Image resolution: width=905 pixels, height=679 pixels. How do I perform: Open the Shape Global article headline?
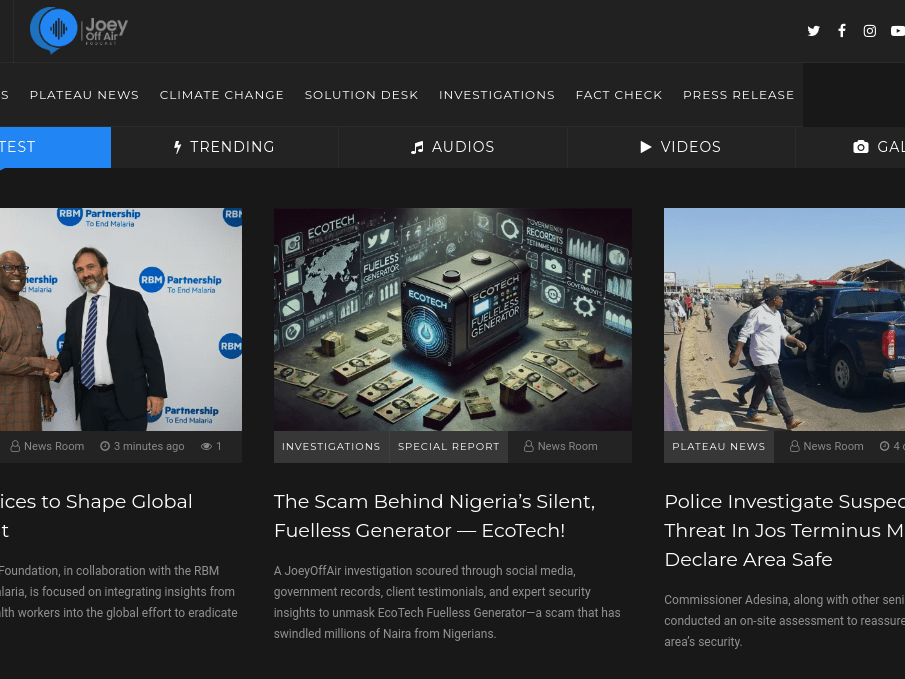[96, 516]
